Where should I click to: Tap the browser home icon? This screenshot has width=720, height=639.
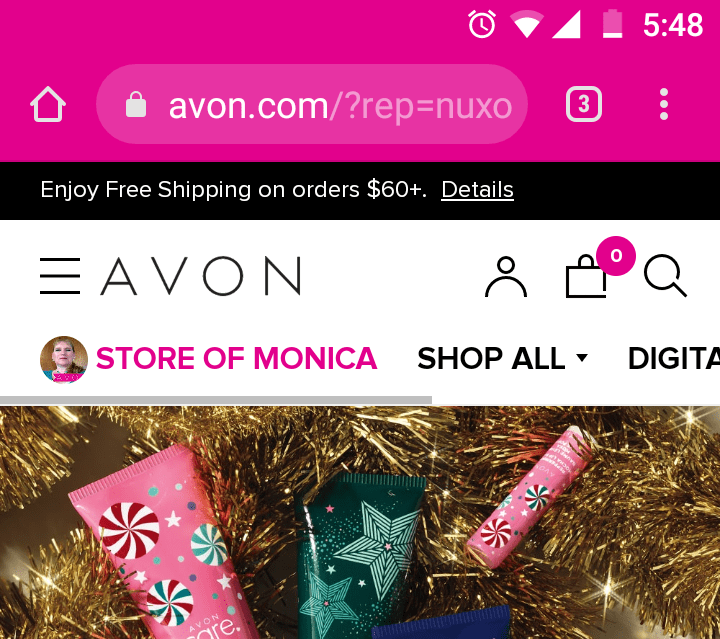(x=48, y=104)
